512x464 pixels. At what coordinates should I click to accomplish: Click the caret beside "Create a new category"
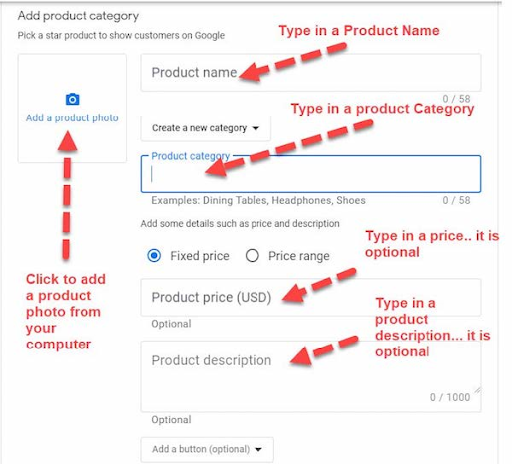[x=256, y=128]
